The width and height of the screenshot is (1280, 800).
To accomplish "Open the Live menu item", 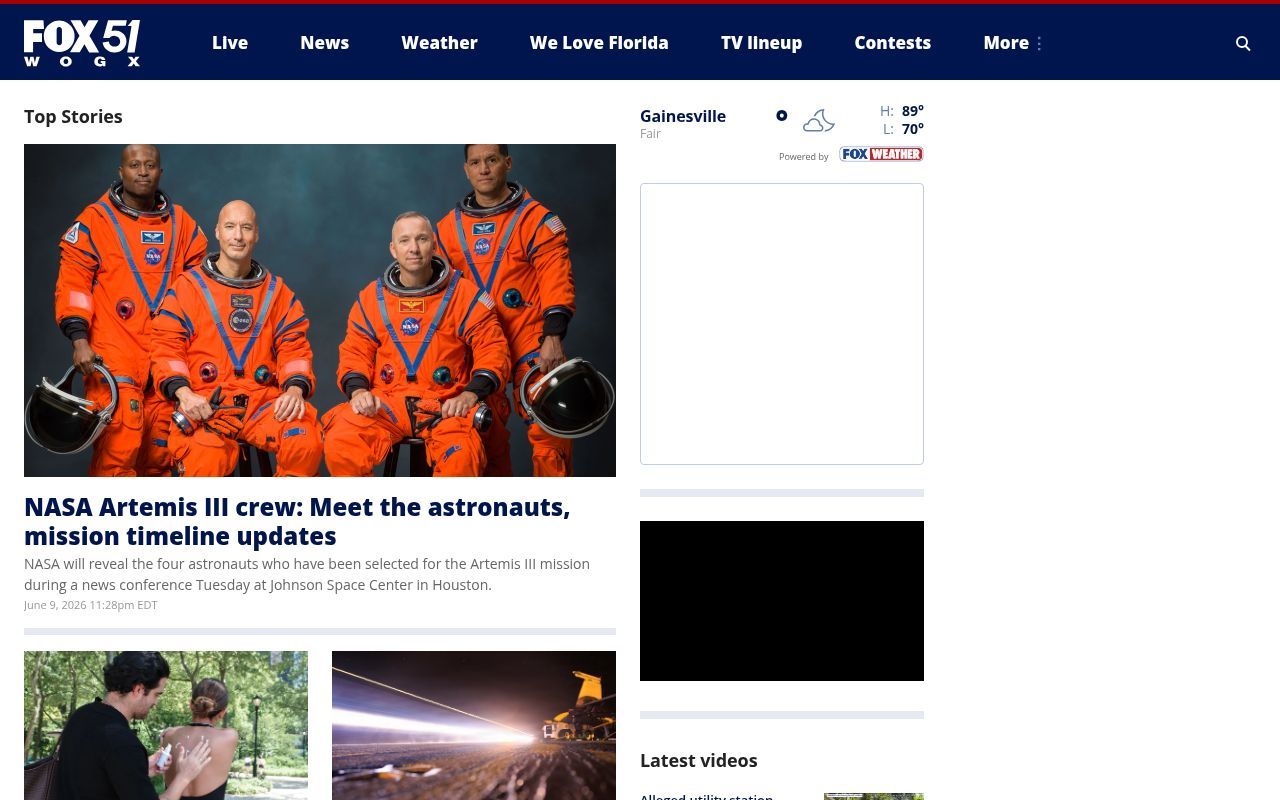I will coord(230,43).
